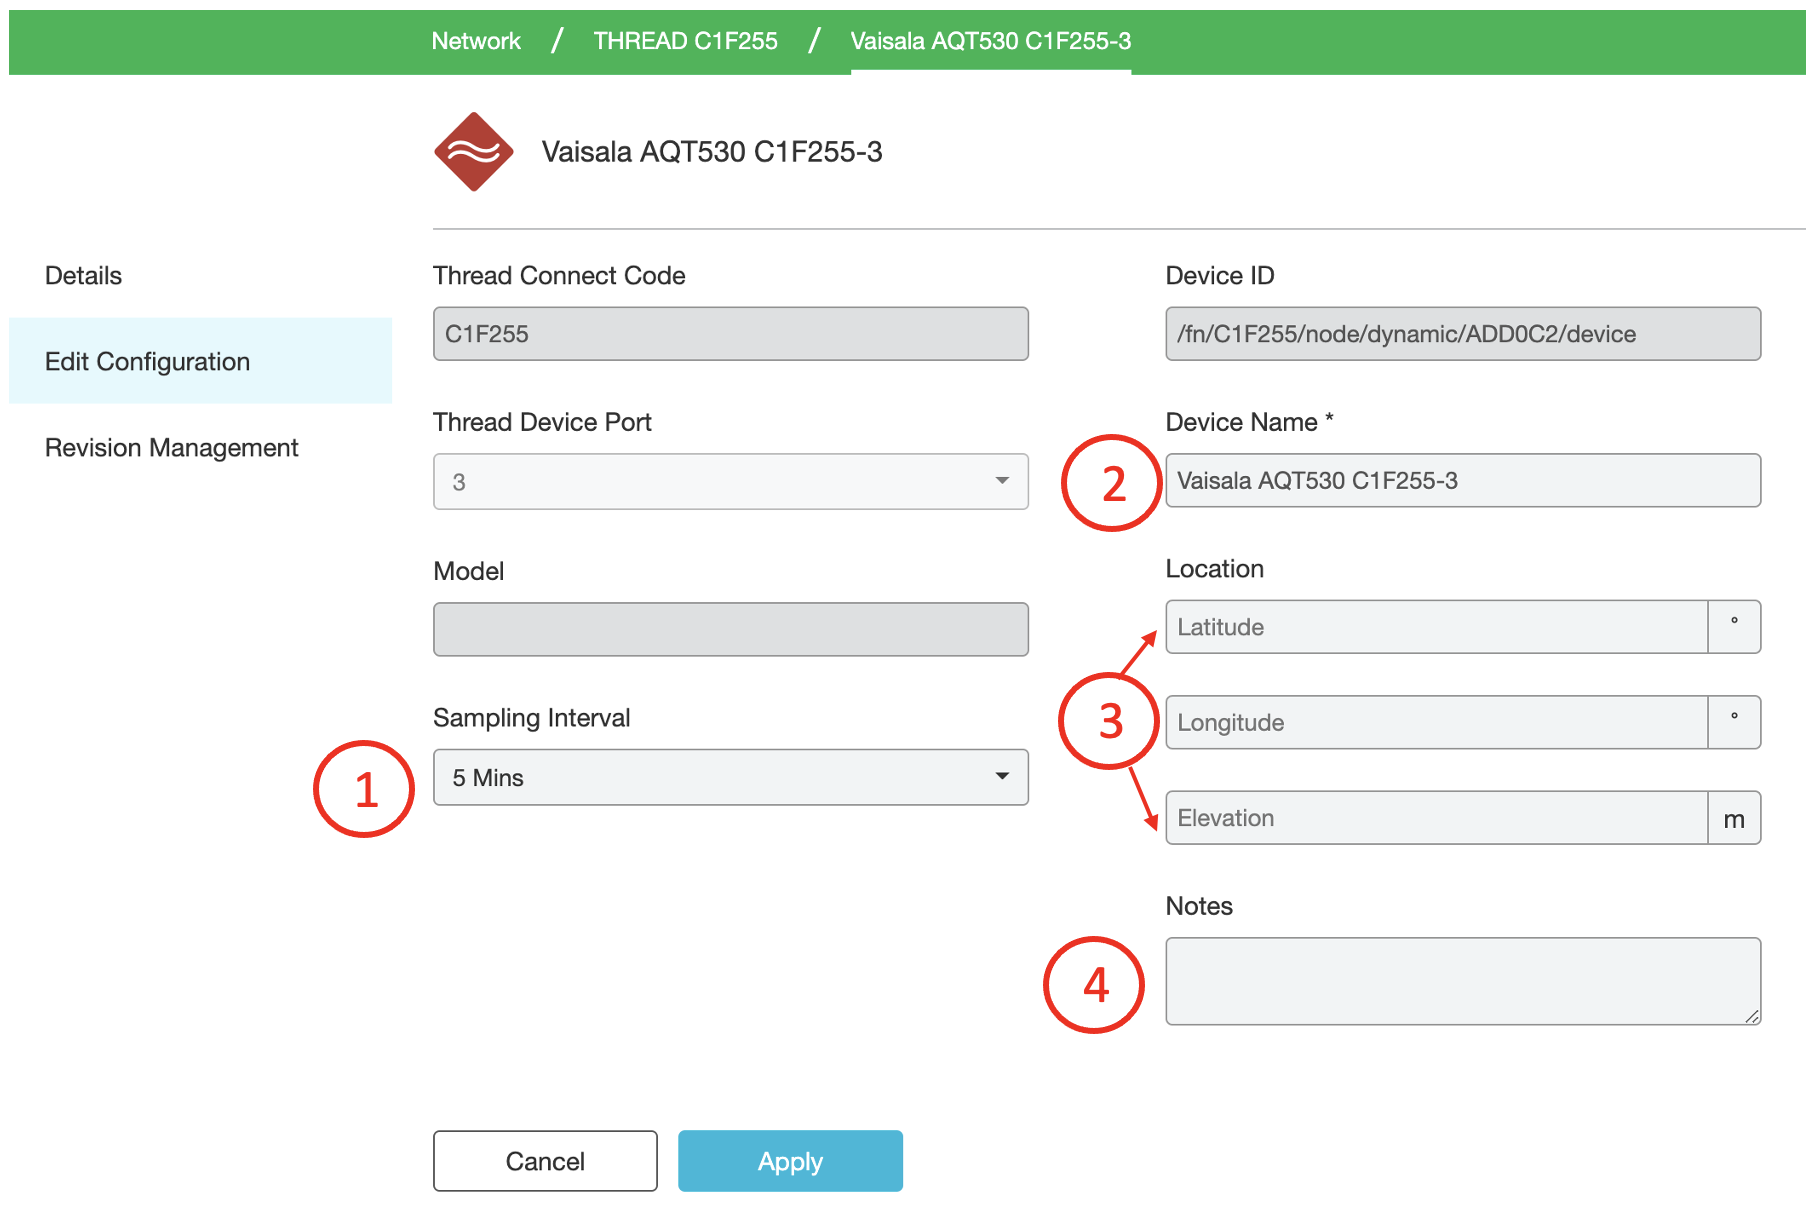
Task: Click the Longitude input field
Action: click(x=1436, y=722)
